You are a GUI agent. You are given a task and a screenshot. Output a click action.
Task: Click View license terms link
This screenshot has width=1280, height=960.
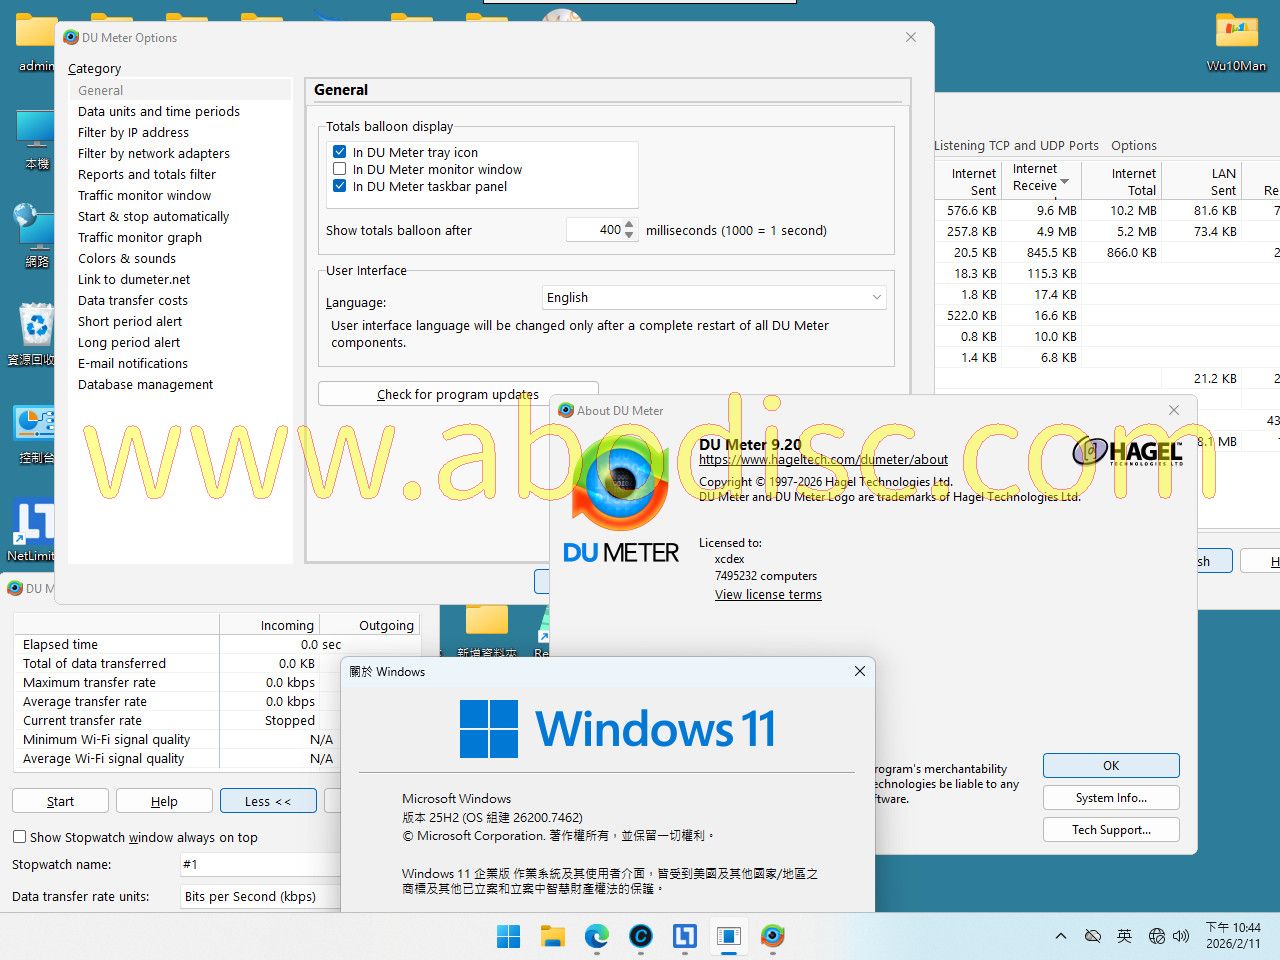coord(768,594)
